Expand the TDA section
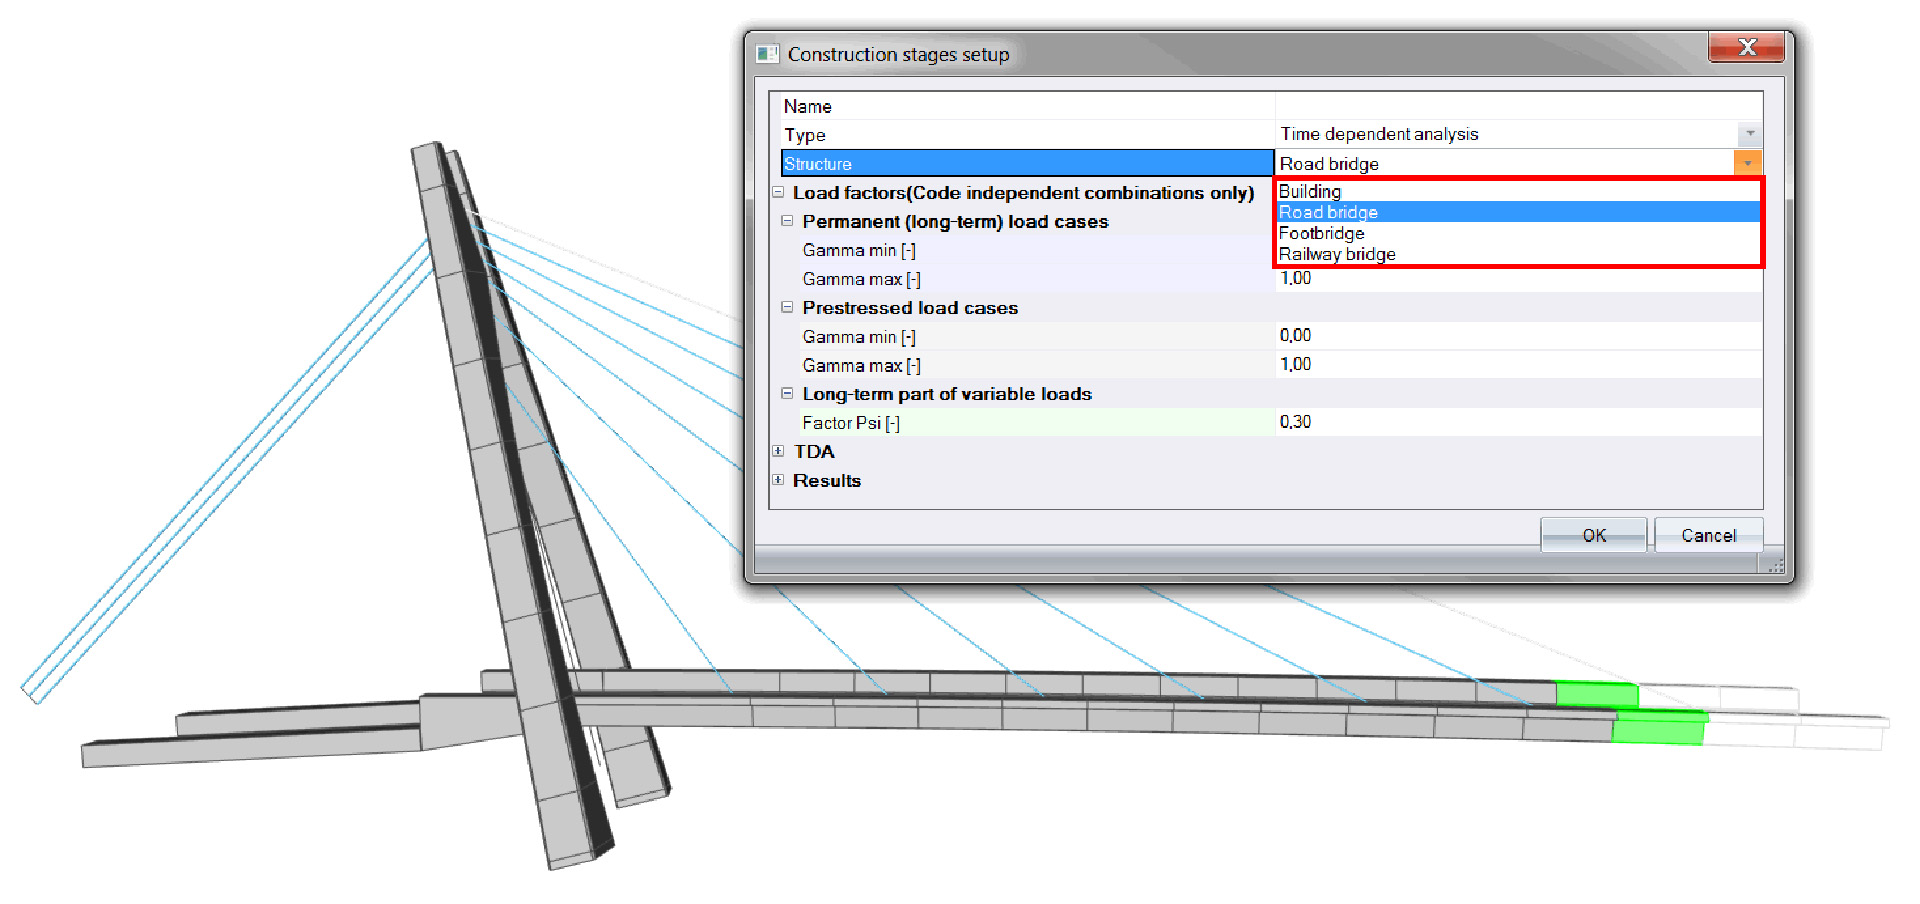 (x=778, y=451)
